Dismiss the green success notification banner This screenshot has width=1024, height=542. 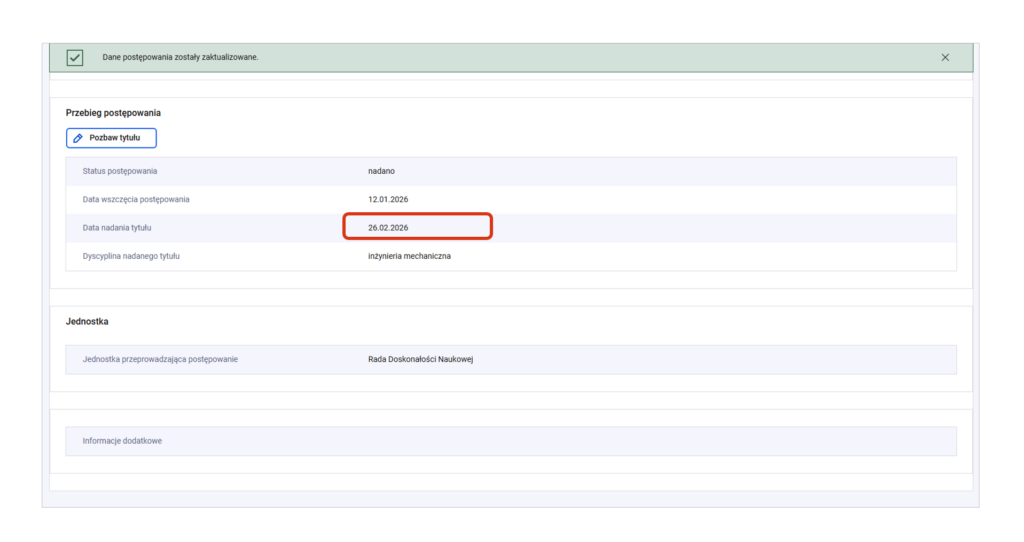coord(945,57)
